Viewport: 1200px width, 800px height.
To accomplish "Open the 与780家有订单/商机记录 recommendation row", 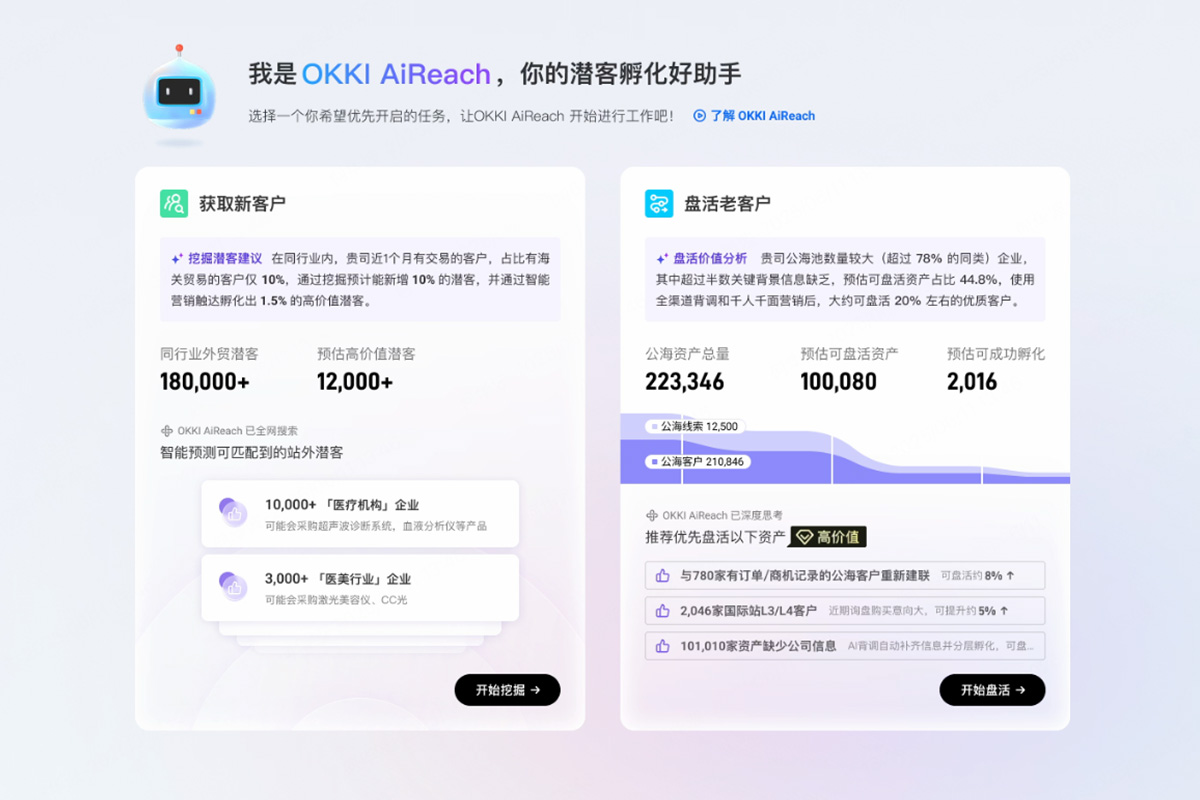I will coord(845,576).
